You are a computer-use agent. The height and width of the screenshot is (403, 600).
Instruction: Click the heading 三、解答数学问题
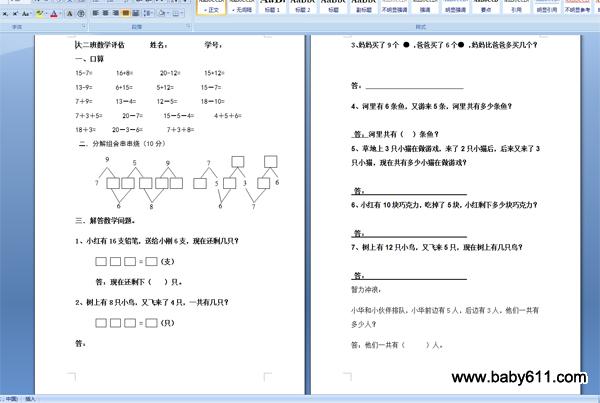coord(105,220)
